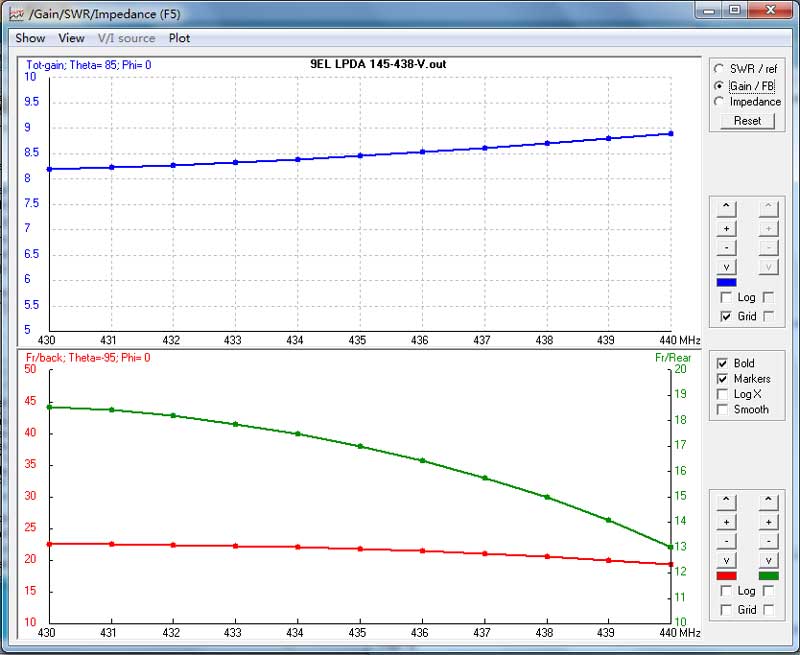
Task: Uncheck the ticked Grid checkbox for the upper graph
Action: coord(726,316)
